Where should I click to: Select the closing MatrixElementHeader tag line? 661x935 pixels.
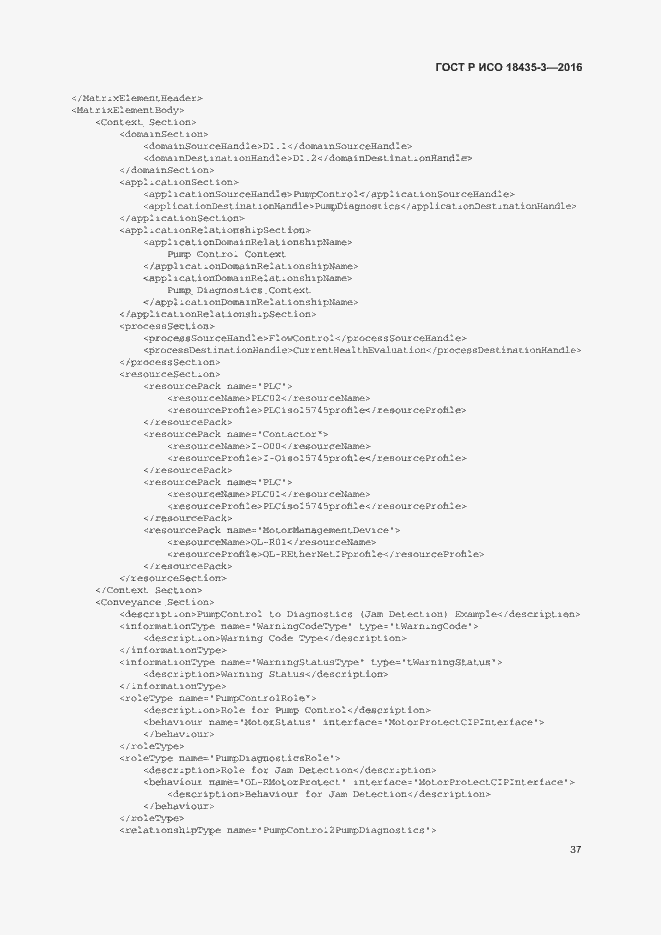pos(136,98)
